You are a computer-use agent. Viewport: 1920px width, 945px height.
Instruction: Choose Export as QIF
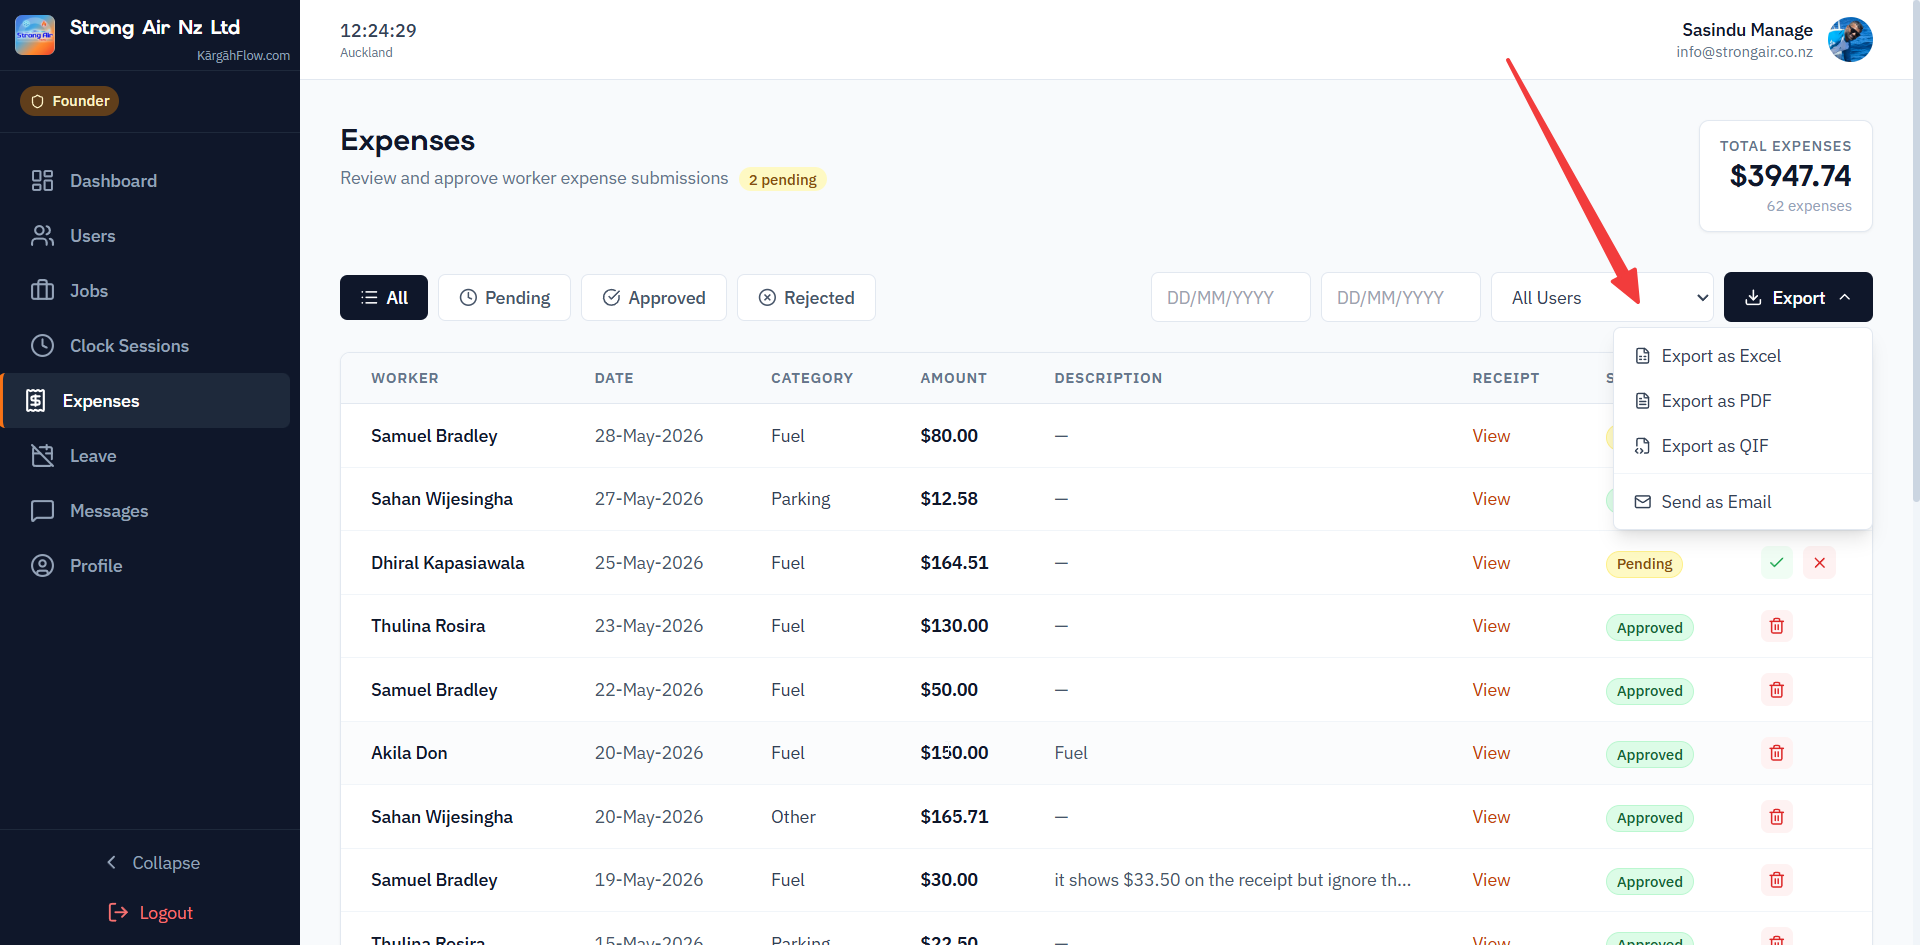1743,446
